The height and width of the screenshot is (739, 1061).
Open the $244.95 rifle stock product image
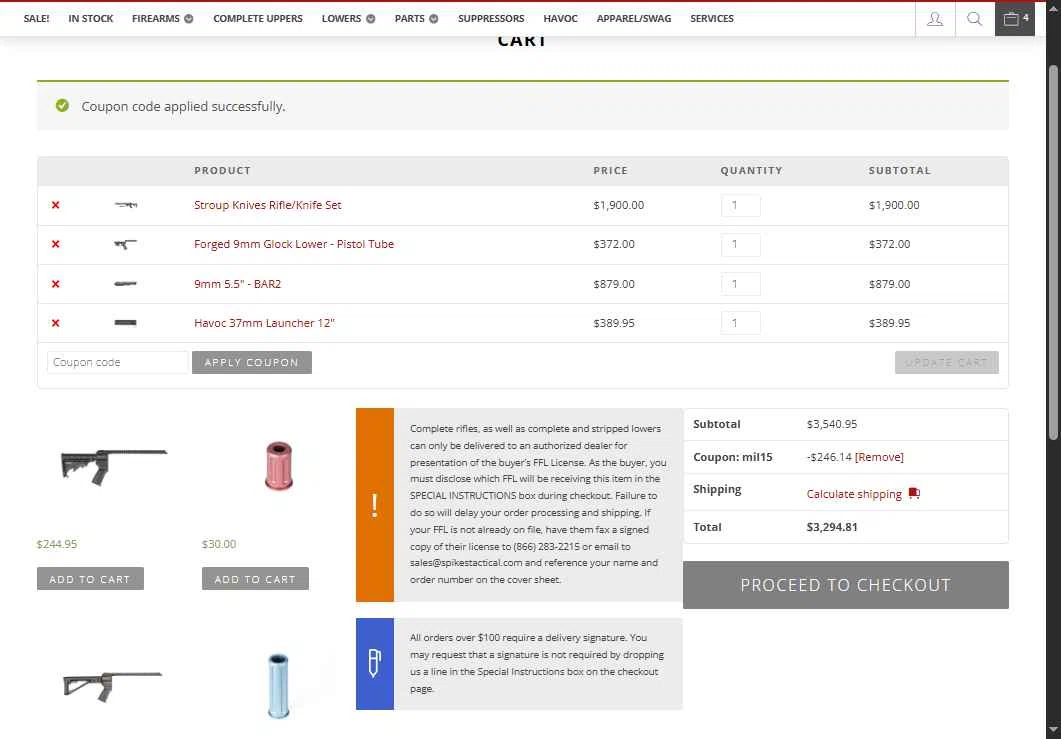tap(113, 466)
